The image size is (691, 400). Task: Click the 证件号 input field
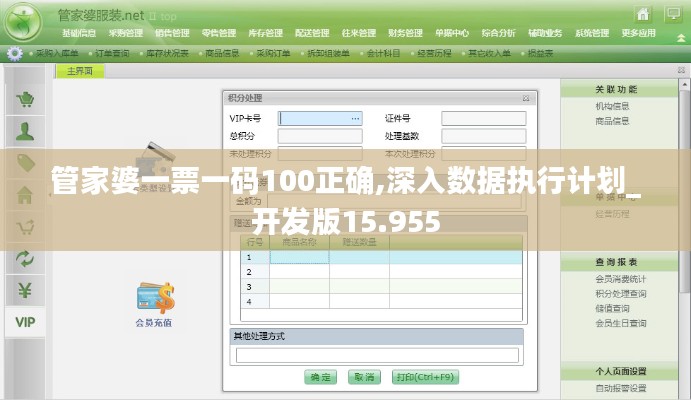[x=484, y=118]
